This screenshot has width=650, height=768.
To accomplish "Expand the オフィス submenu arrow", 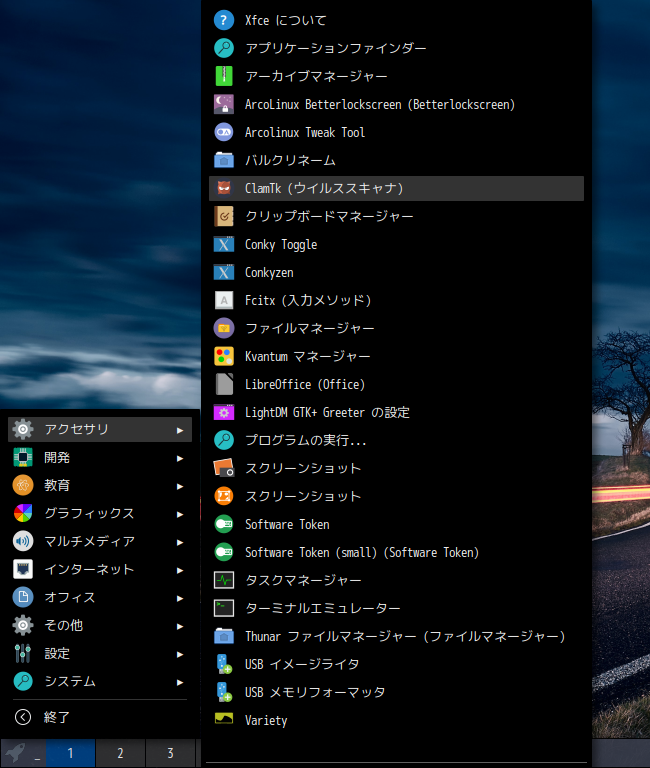I will 180,598.
